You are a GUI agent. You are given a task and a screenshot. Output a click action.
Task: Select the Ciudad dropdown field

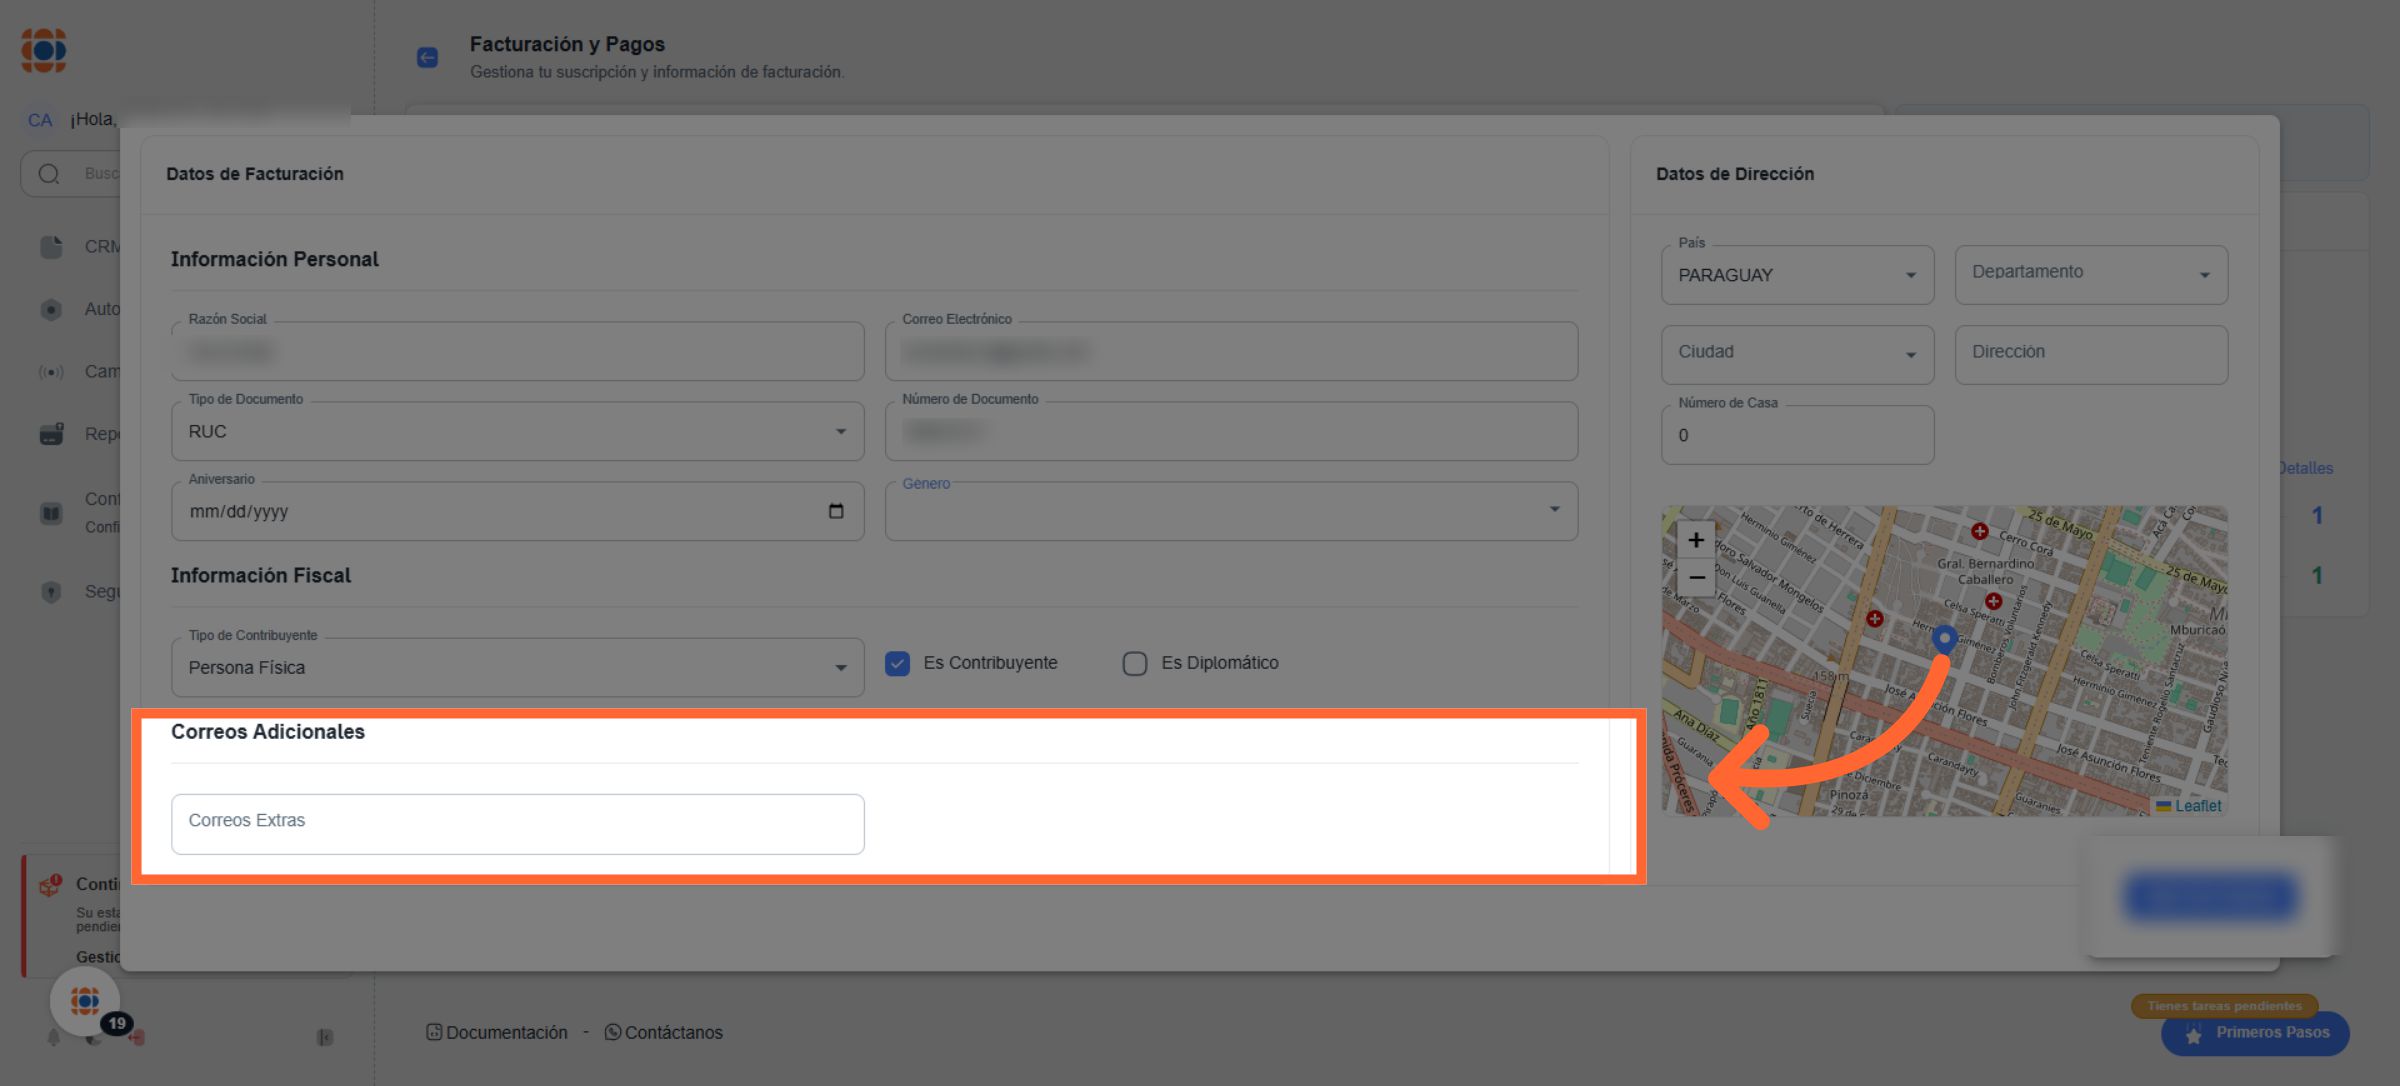tap(1797, 354)
